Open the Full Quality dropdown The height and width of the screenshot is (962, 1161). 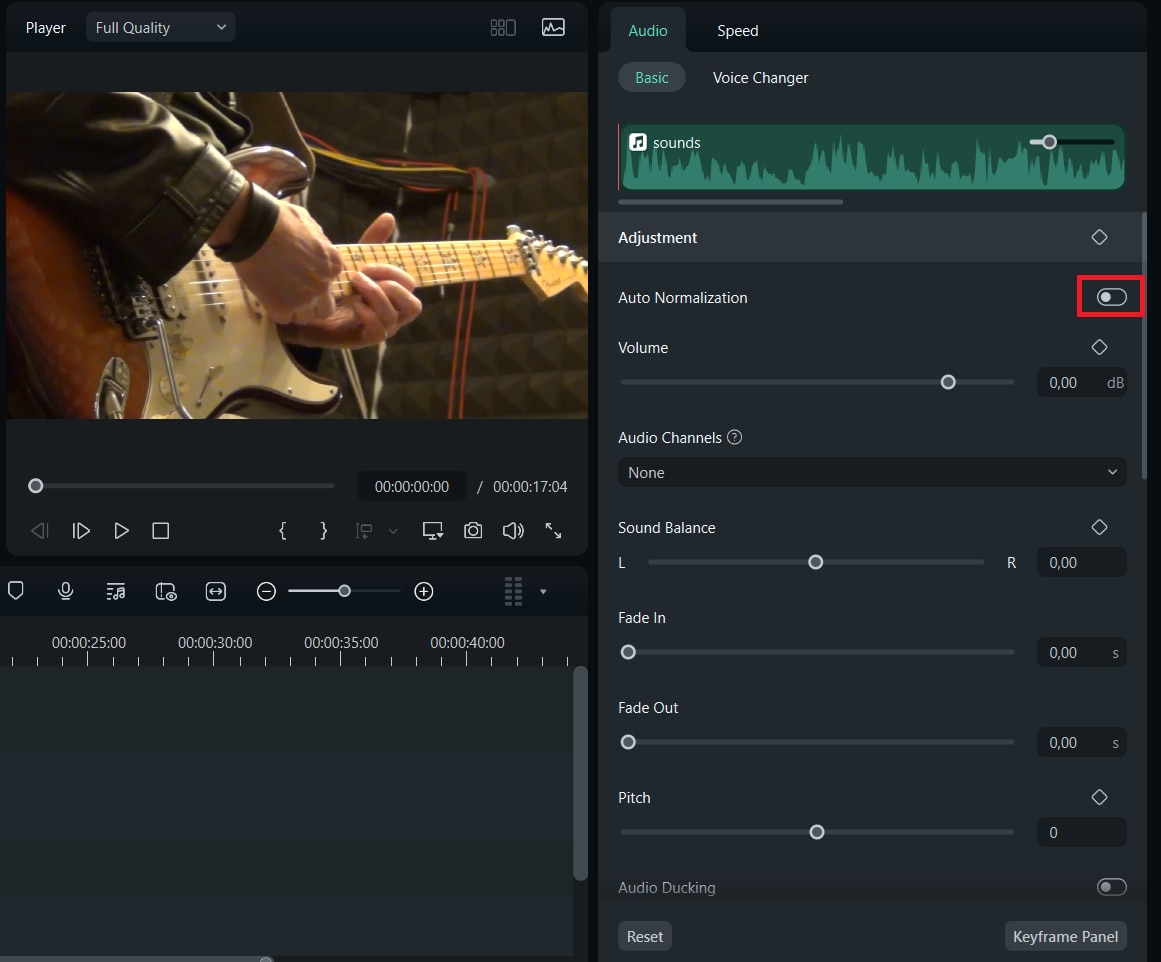coord(161,28)
